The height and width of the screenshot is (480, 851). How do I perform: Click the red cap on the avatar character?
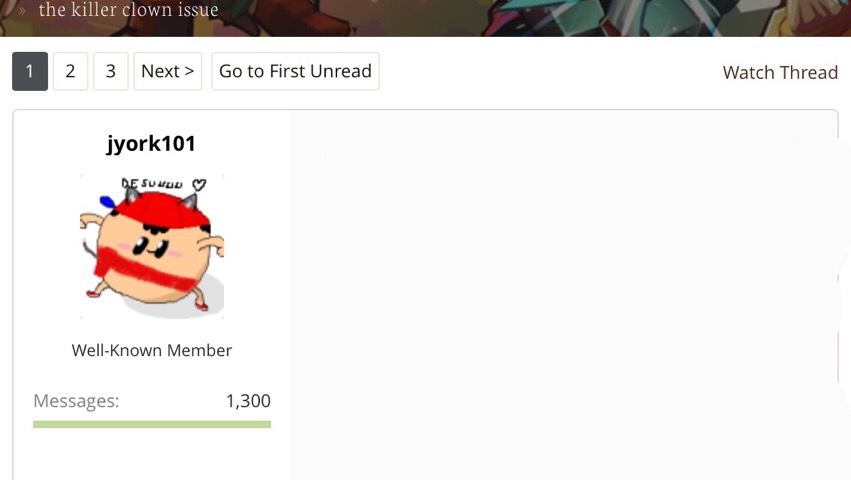pyautogui.click(x=162, y=211)
